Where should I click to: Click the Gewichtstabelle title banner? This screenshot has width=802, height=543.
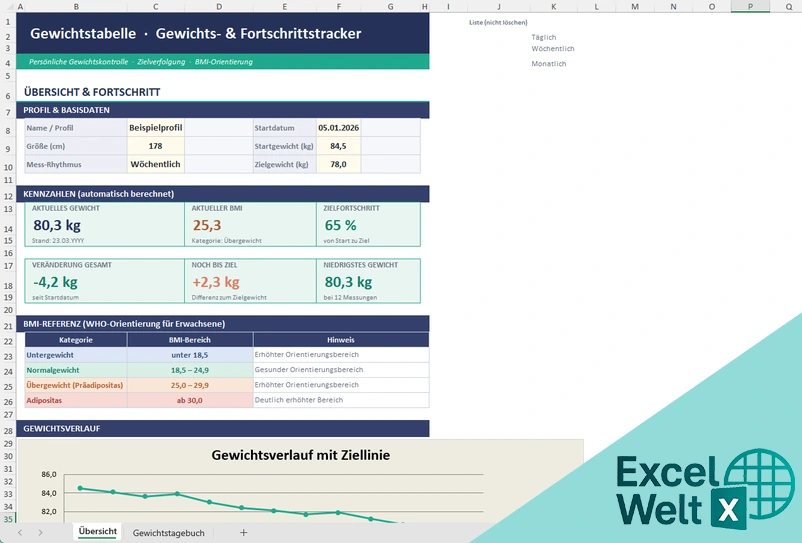coord(222,33)
